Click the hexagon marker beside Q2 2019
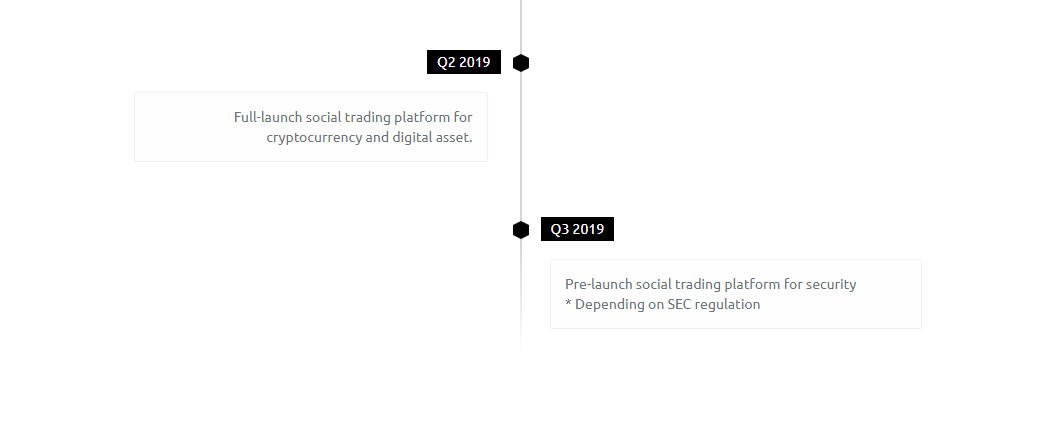The height and width of the screenshot is (432, 1040). [521, 63]
